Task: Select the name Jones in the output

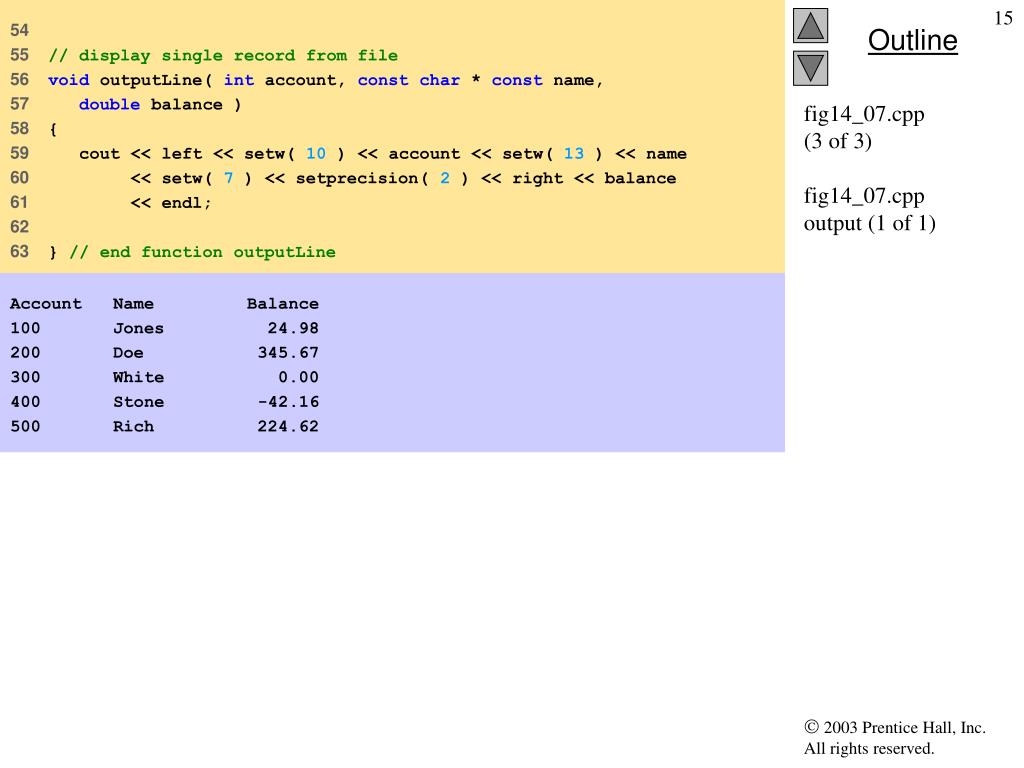Action: pyautogui.click(x=138, y=328)
